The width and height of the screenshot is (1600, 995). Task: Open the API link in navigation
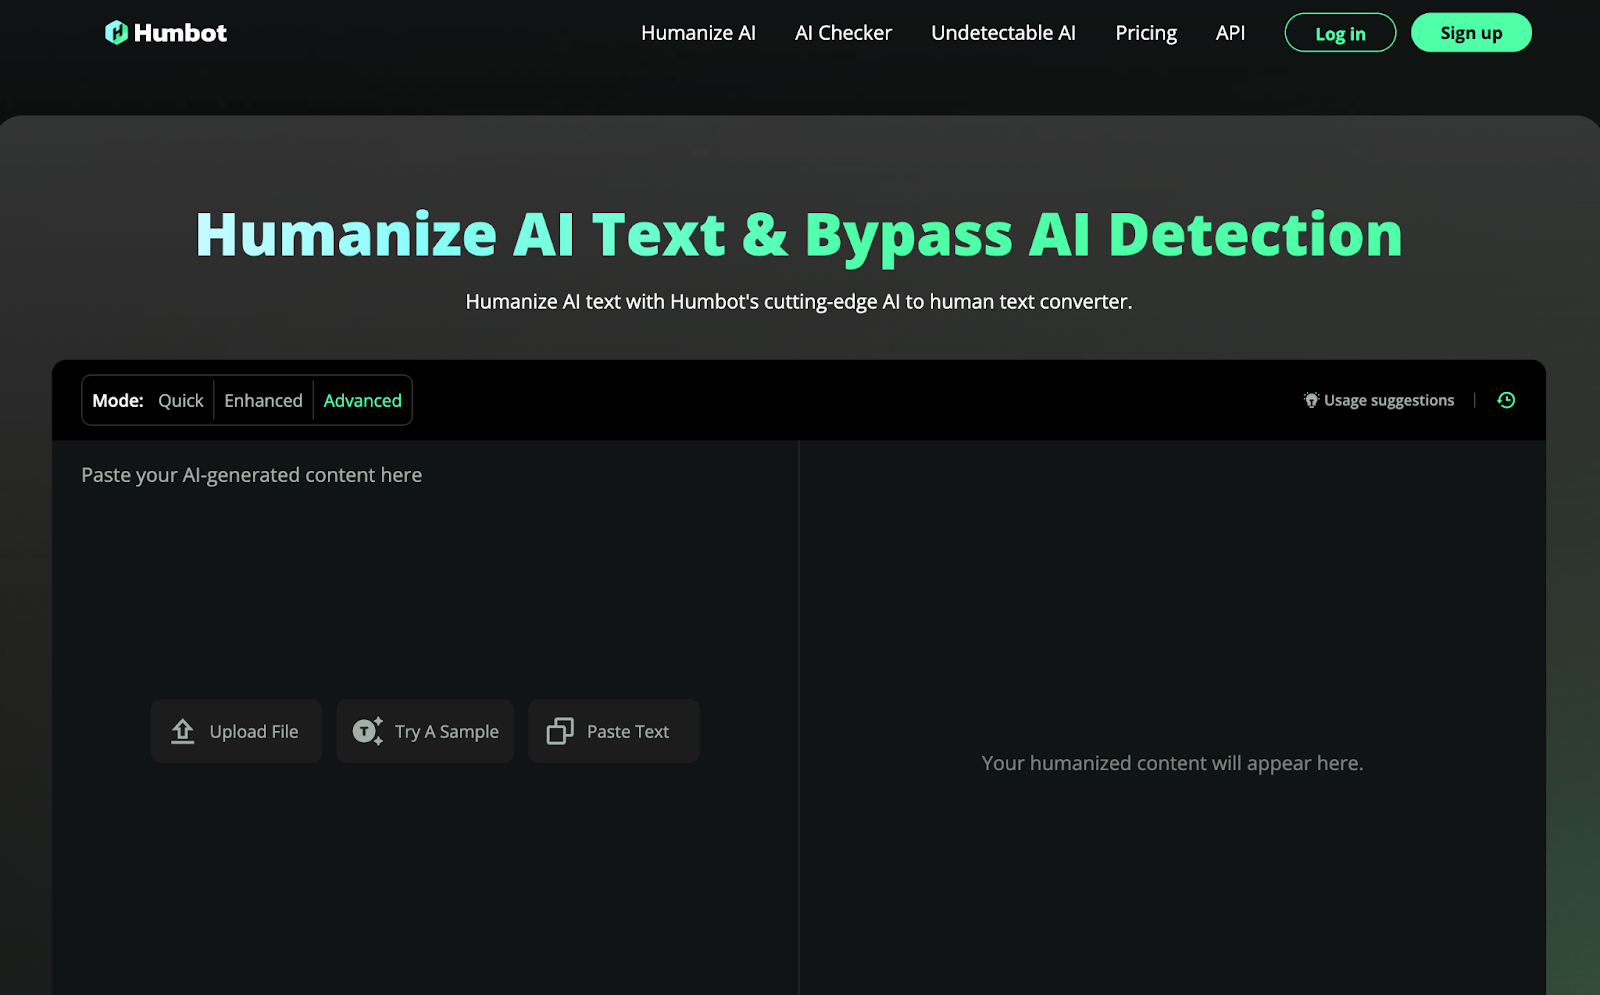pyautogui.click(x=1230, y=33)
